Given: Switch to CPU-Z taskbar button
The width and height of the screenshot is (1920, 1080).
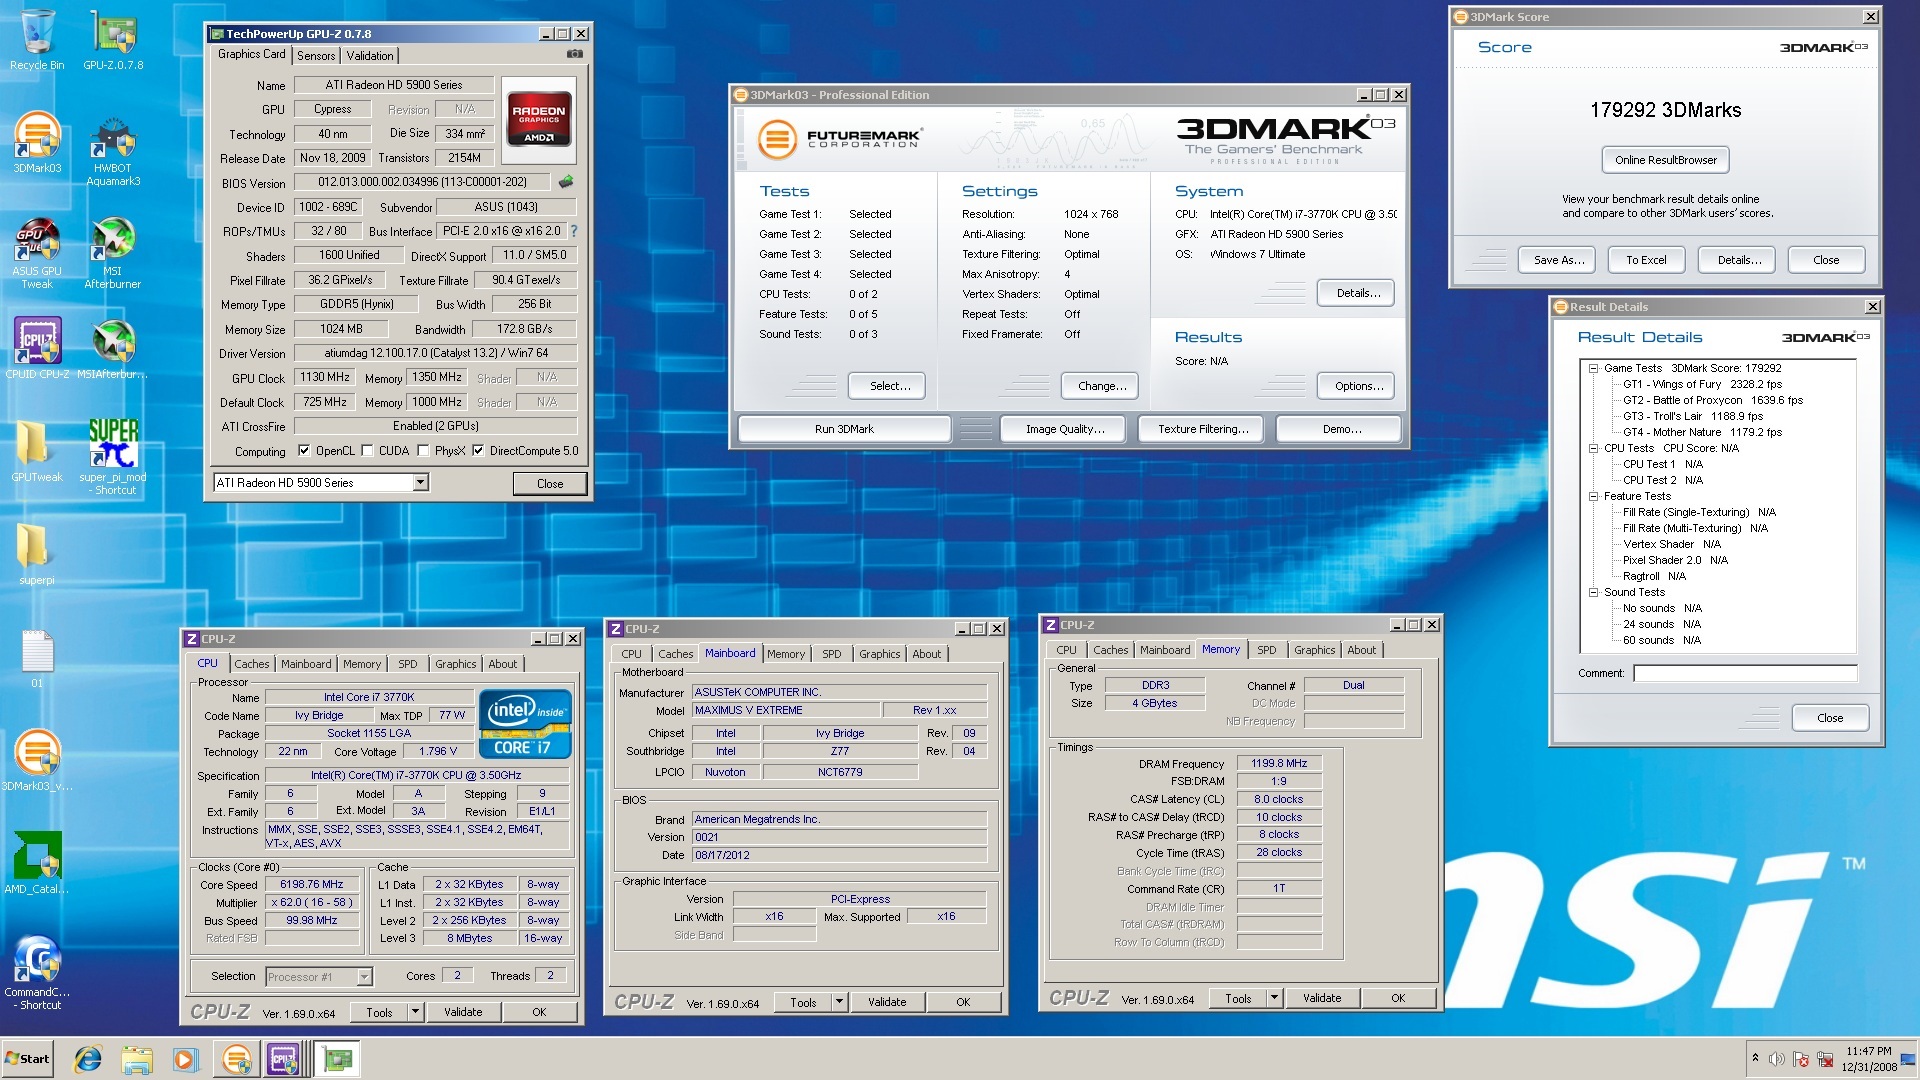Looking at the screenshot, I should pyautogui.click(x=284, y=1059).
